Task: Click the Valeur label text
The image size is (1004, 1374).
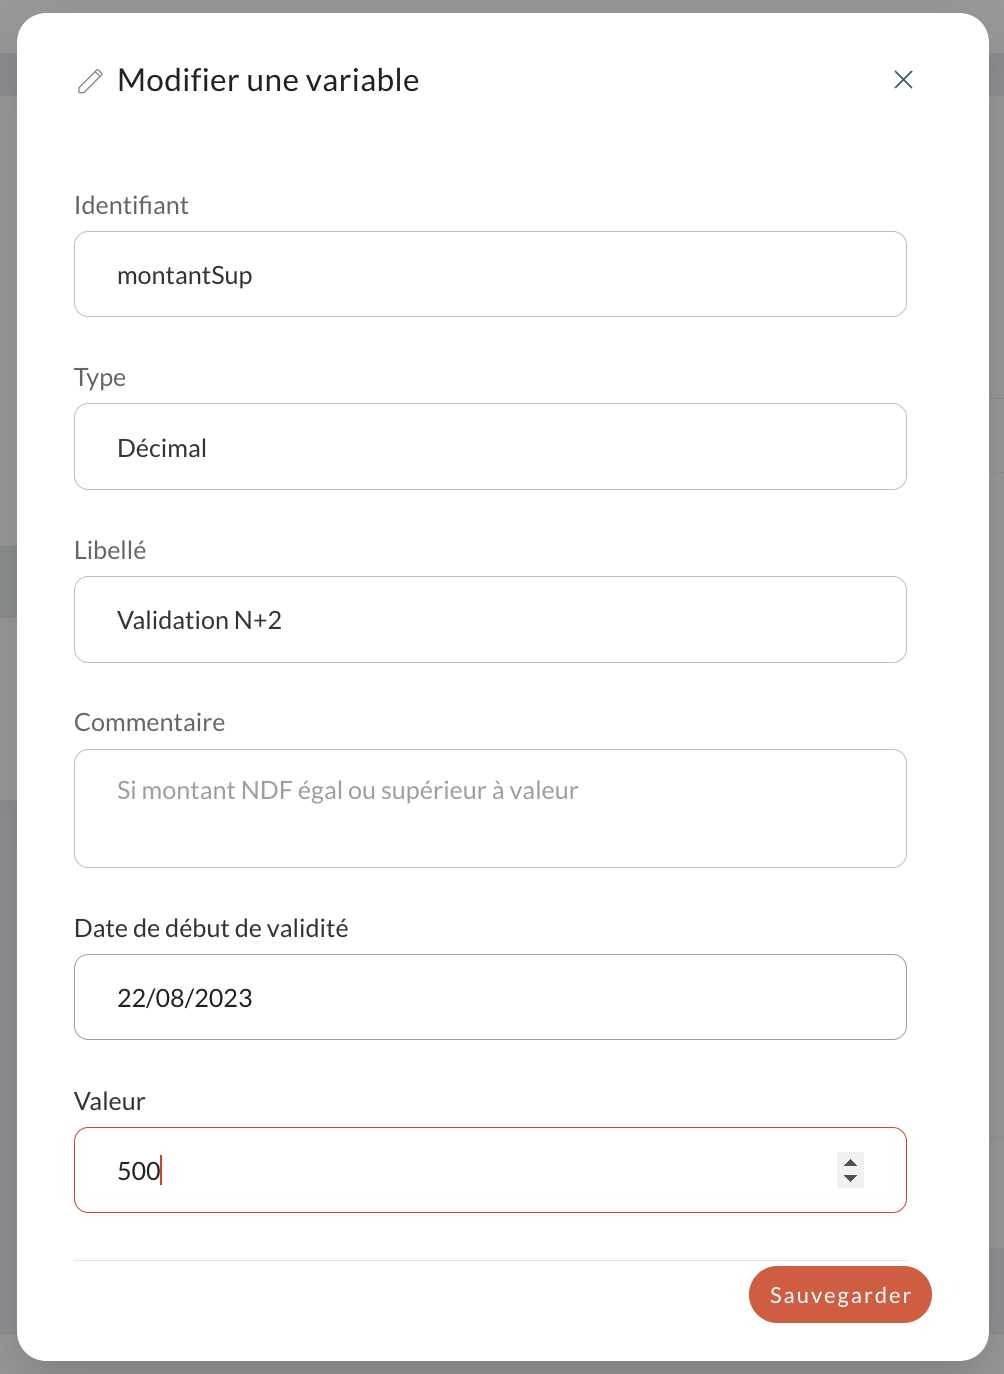Action: [x=110, y=1101]
